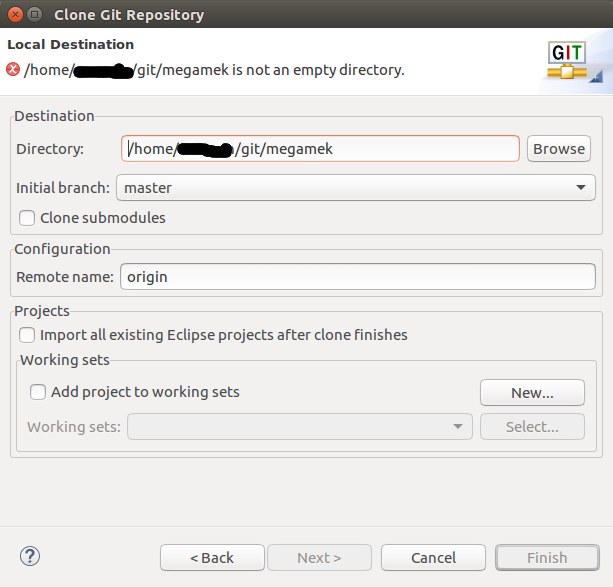
Task: Focus the Directory path input field
Action: 320,149
